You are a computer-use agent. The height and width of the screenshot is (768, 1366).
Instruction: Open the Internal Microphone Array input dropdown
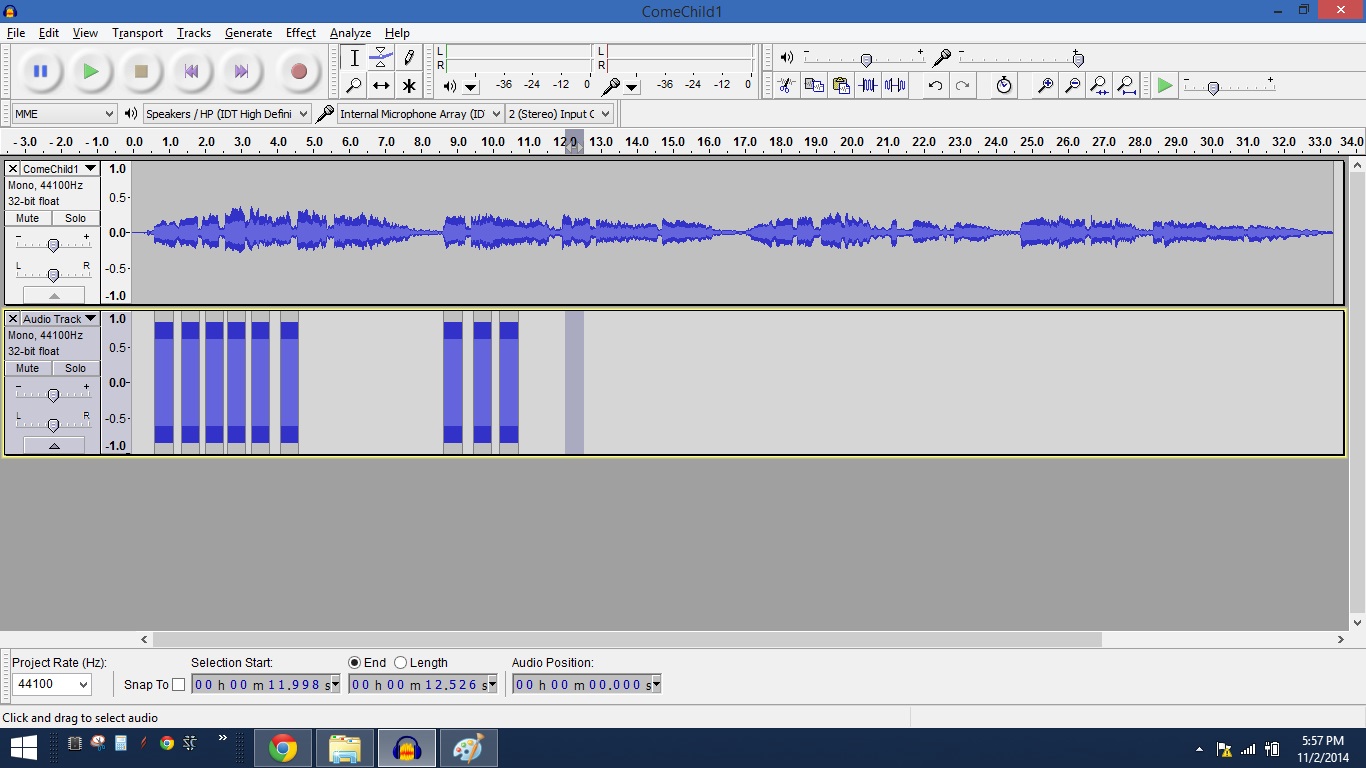pyautogui.click(x=420, y=114)
